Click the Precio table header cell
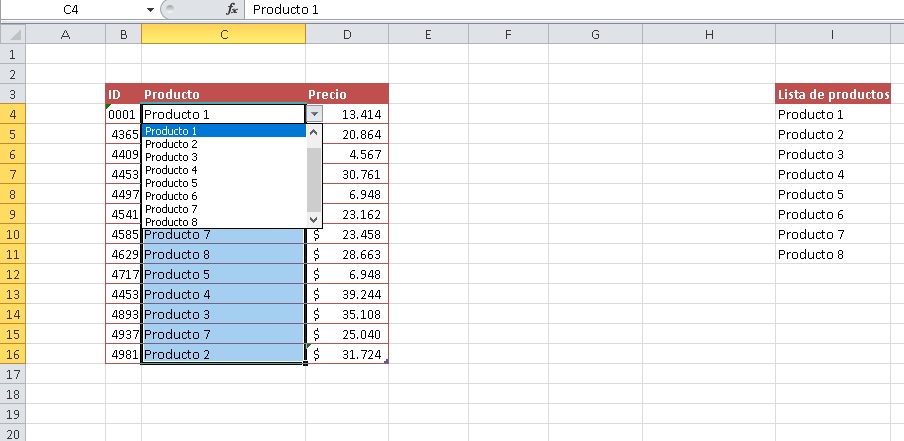This screenshot has width=904, height=441. click(x=347, y=95)
